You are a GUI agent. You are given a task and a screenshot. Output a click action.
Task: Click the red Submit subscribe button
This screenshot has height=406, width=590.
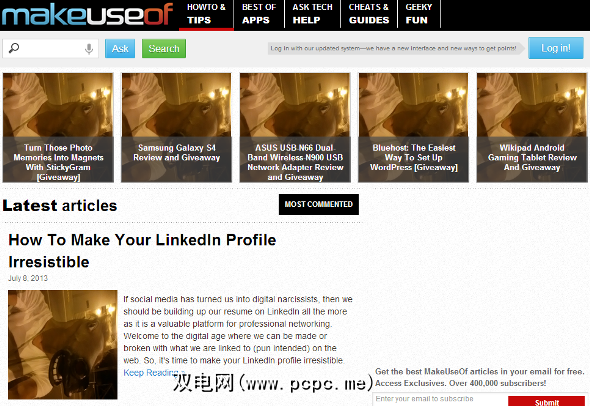click(546, 401)
